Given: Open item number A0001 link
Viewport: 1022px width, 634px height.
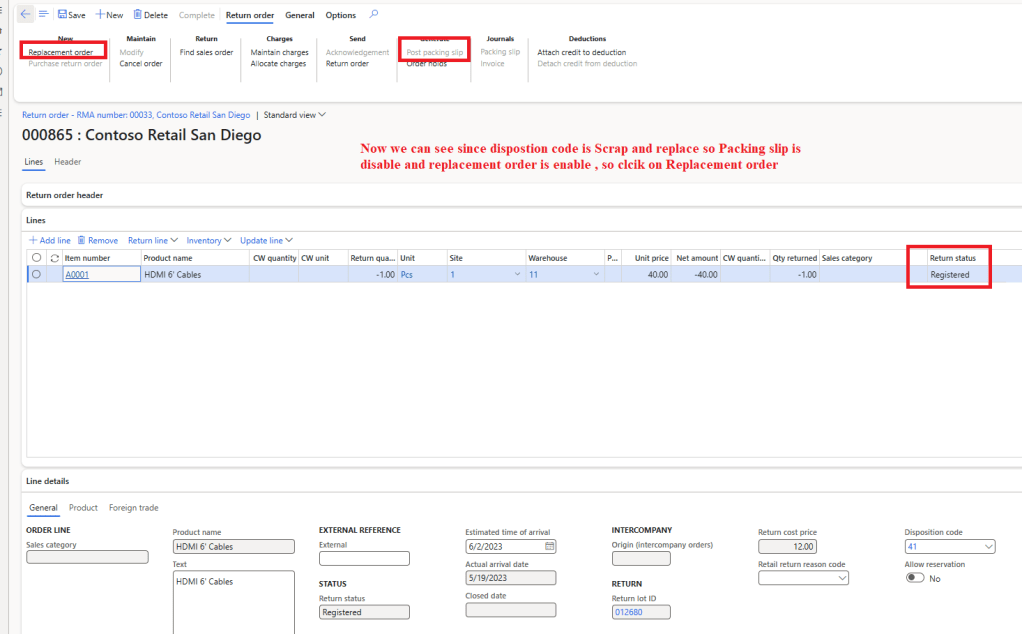Looking at the screenshot, I should point(77,274).
